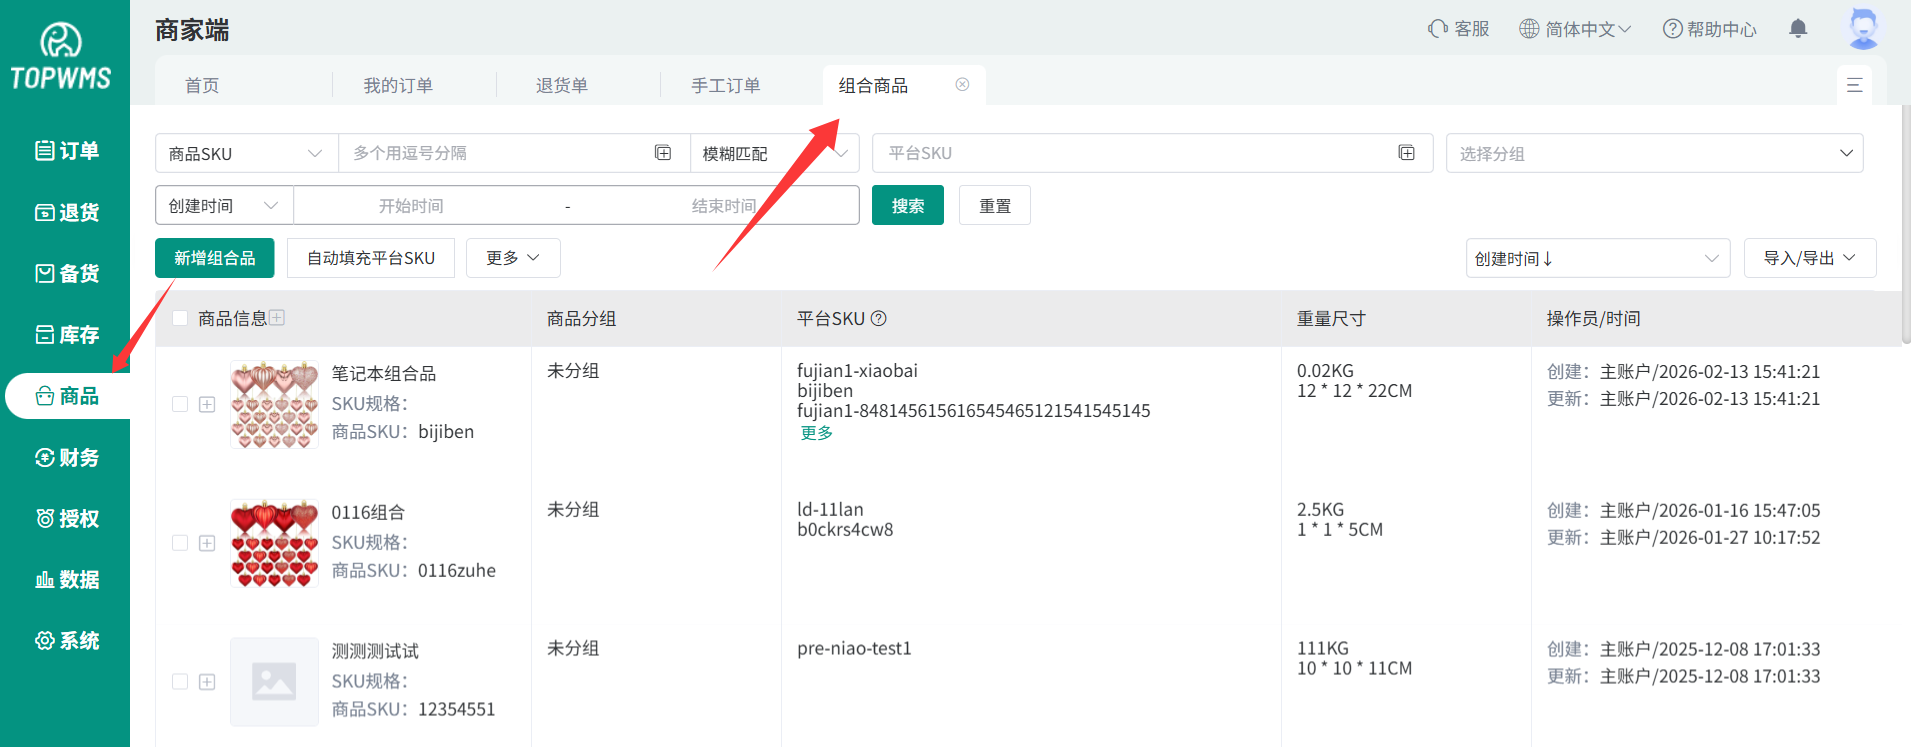Close the 组合商品 tab
Image resolution: width=1911 pixels, height=747 pixels.
coord(962,85)
